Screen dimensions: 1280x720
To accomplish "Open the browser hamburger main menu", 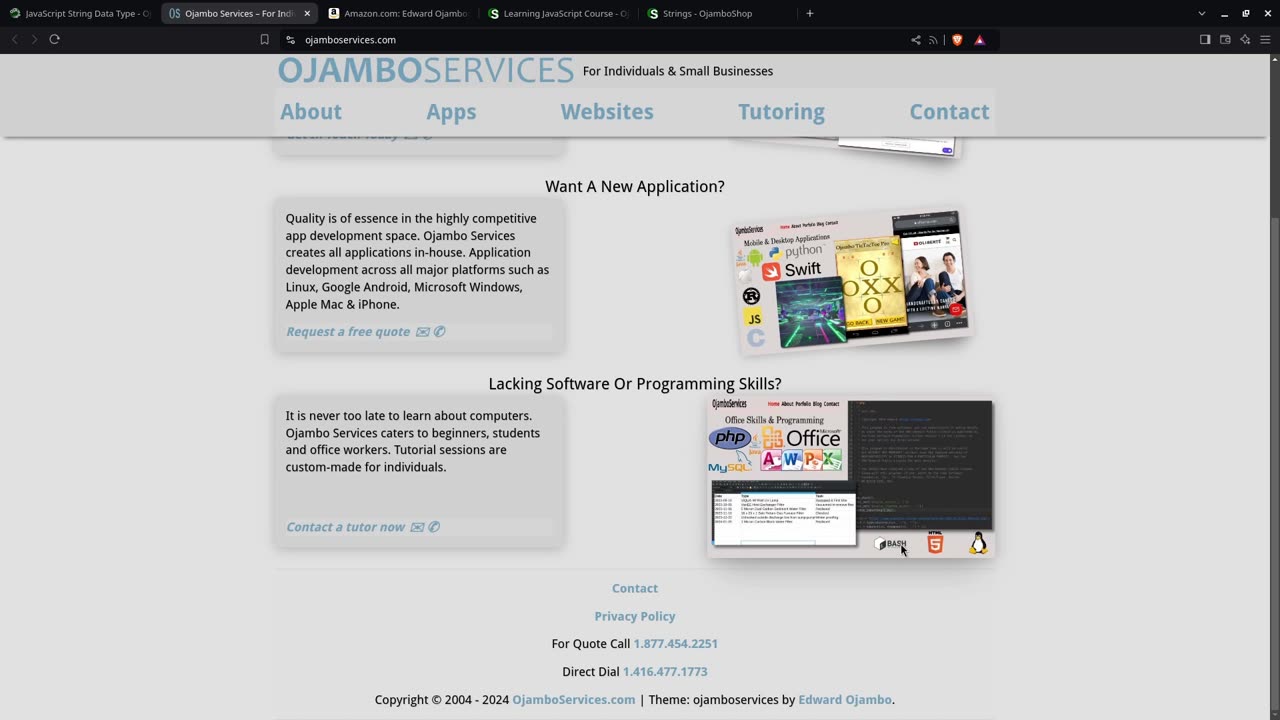I will (1265, 40).
